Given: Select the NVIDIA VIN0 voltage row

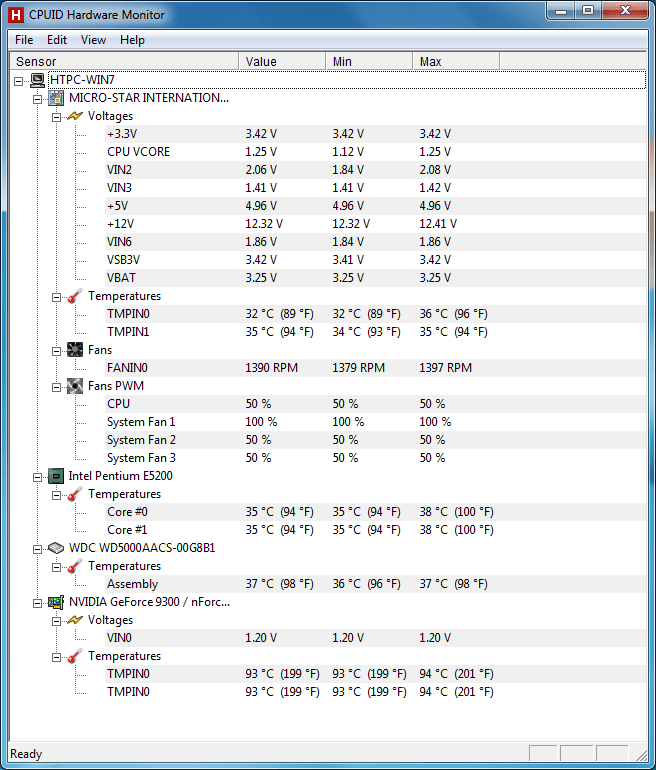Looking at the screenshot, I should pyautogui.click(x=376, y=638).
